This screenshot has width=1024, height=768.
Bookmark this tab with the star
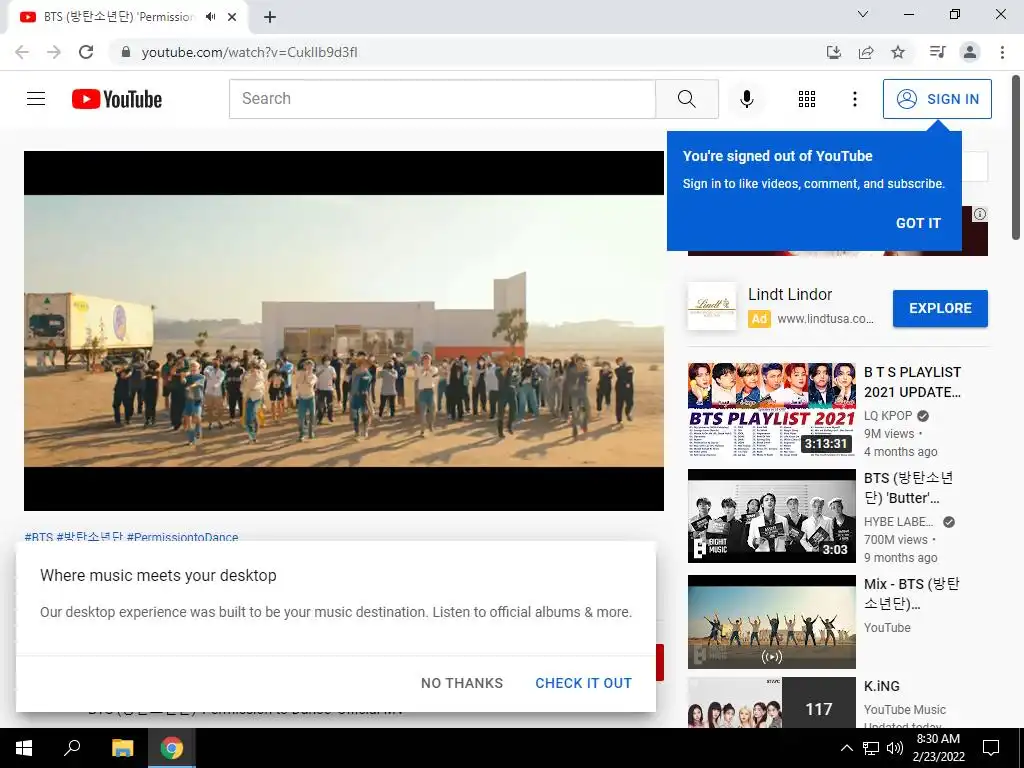coord(898,52)
